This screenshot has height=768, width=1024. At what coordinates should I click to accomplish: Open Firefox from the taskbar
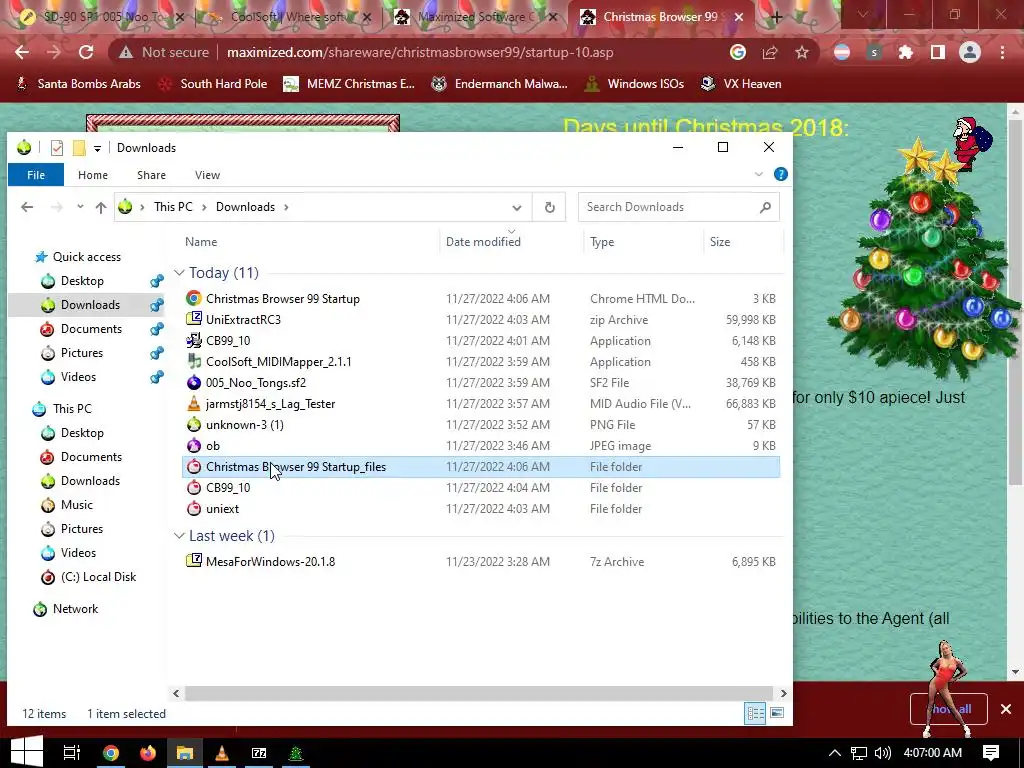[x=148, y=753]
